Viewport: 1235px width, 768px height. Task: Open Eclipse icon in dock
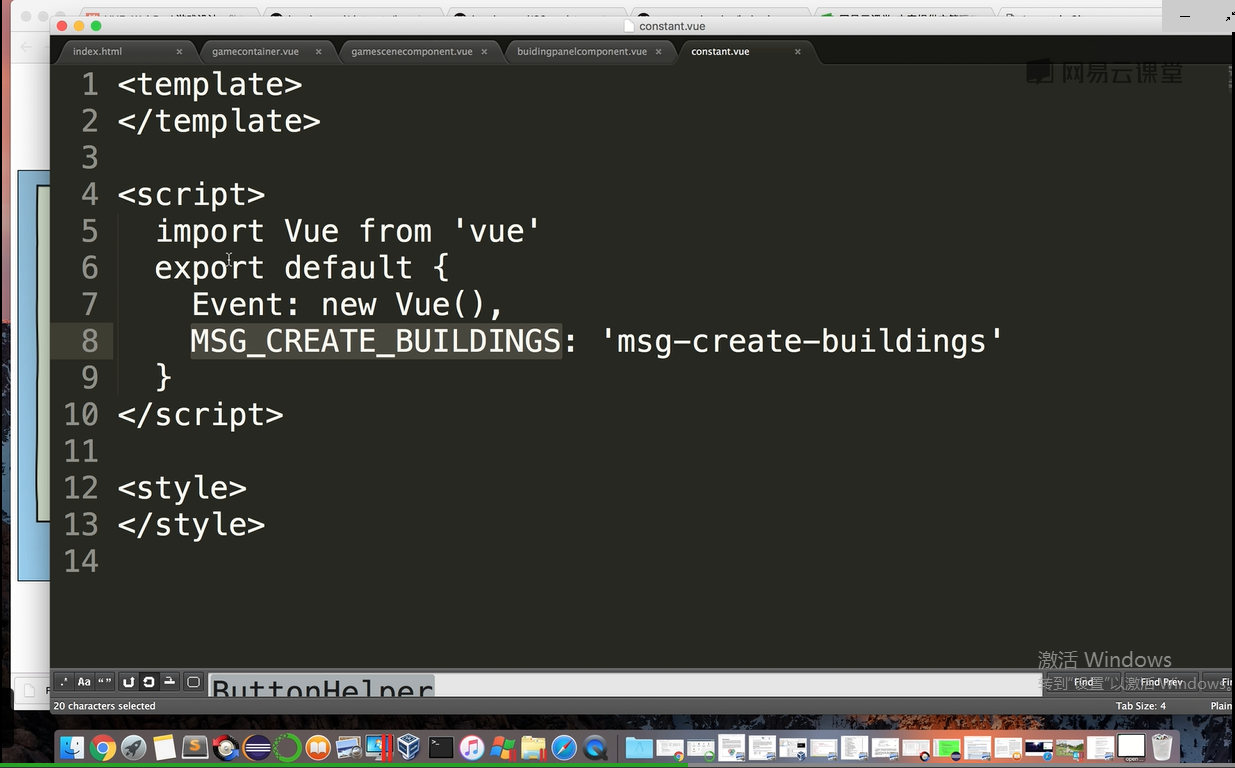[x=257, y=748]
